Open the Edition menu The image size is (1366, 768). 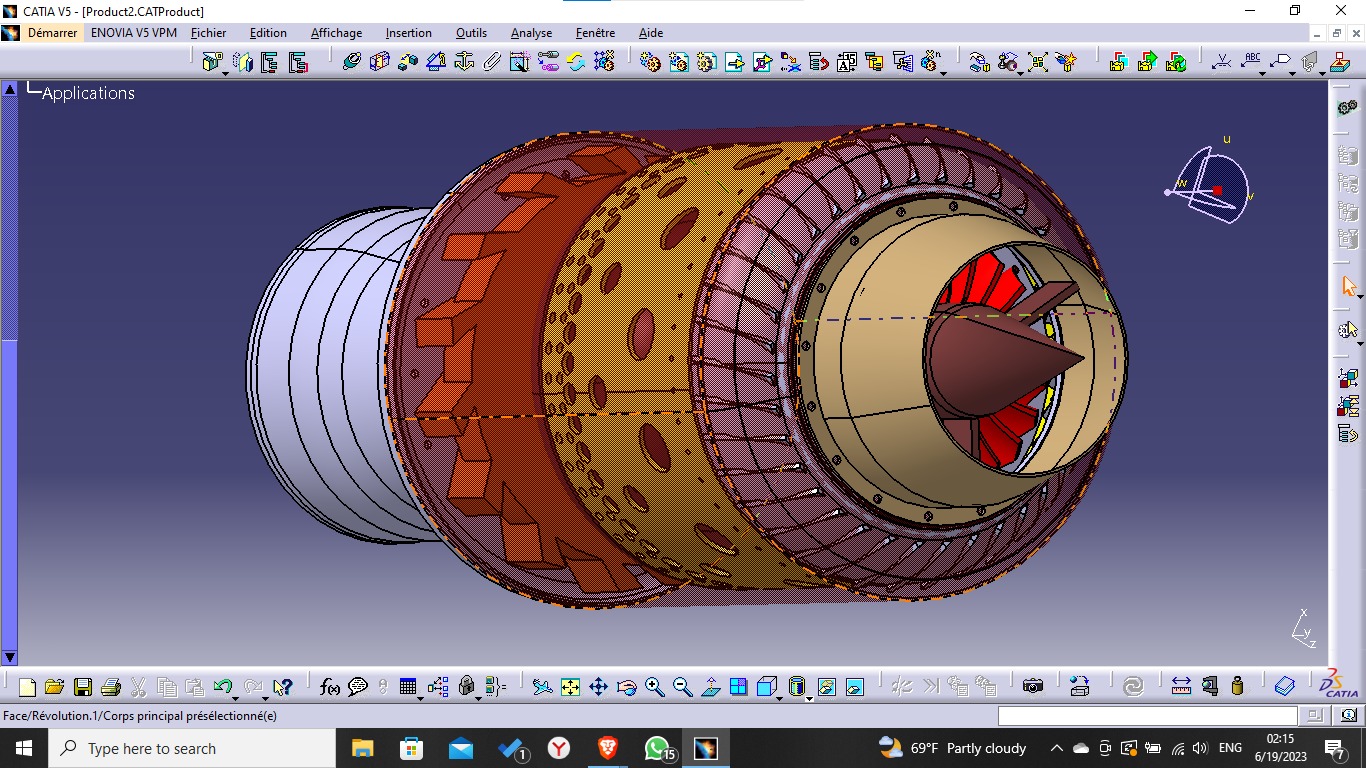tap(268, 33)
